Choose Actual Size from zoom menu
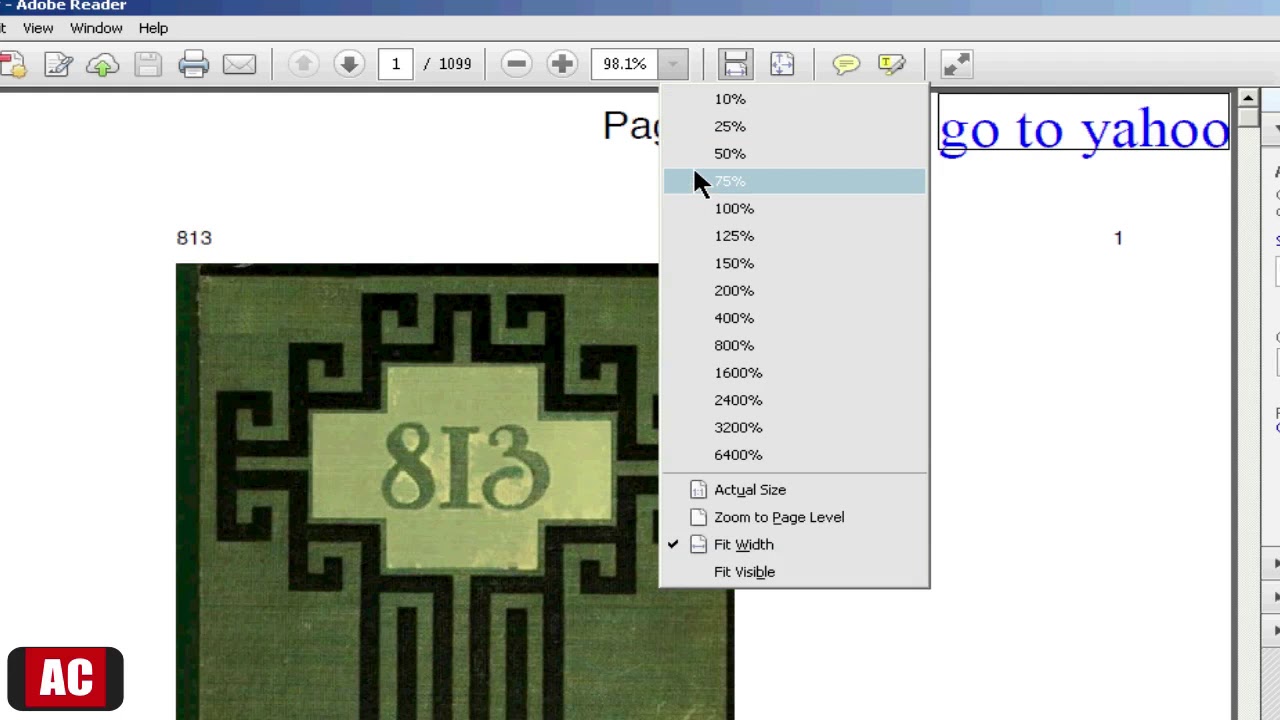 click(x=794, y=490)
